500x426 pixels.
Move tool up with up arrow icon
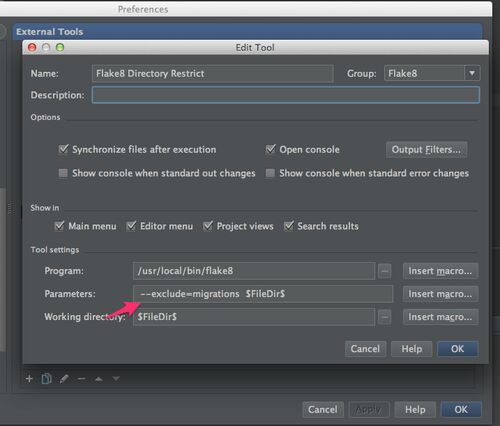[99, 379]
